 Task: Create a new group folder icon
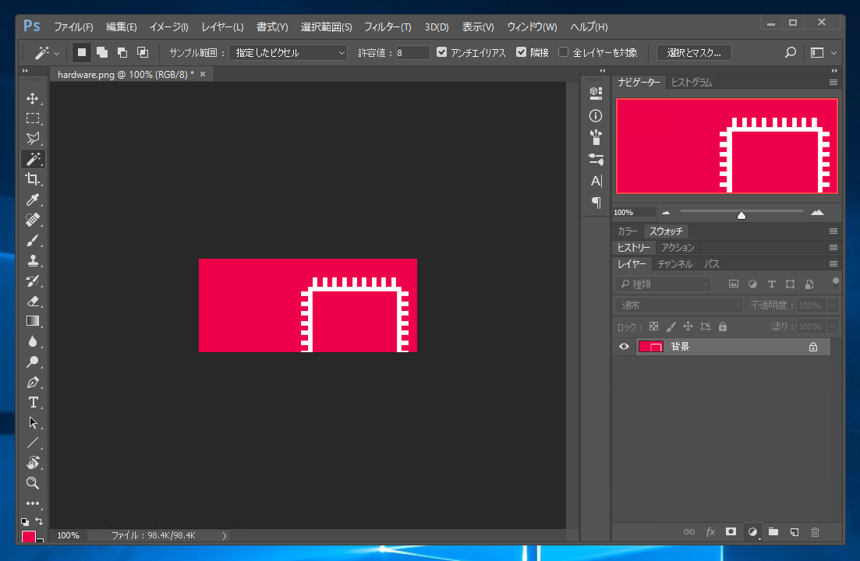tap(773, 532)
